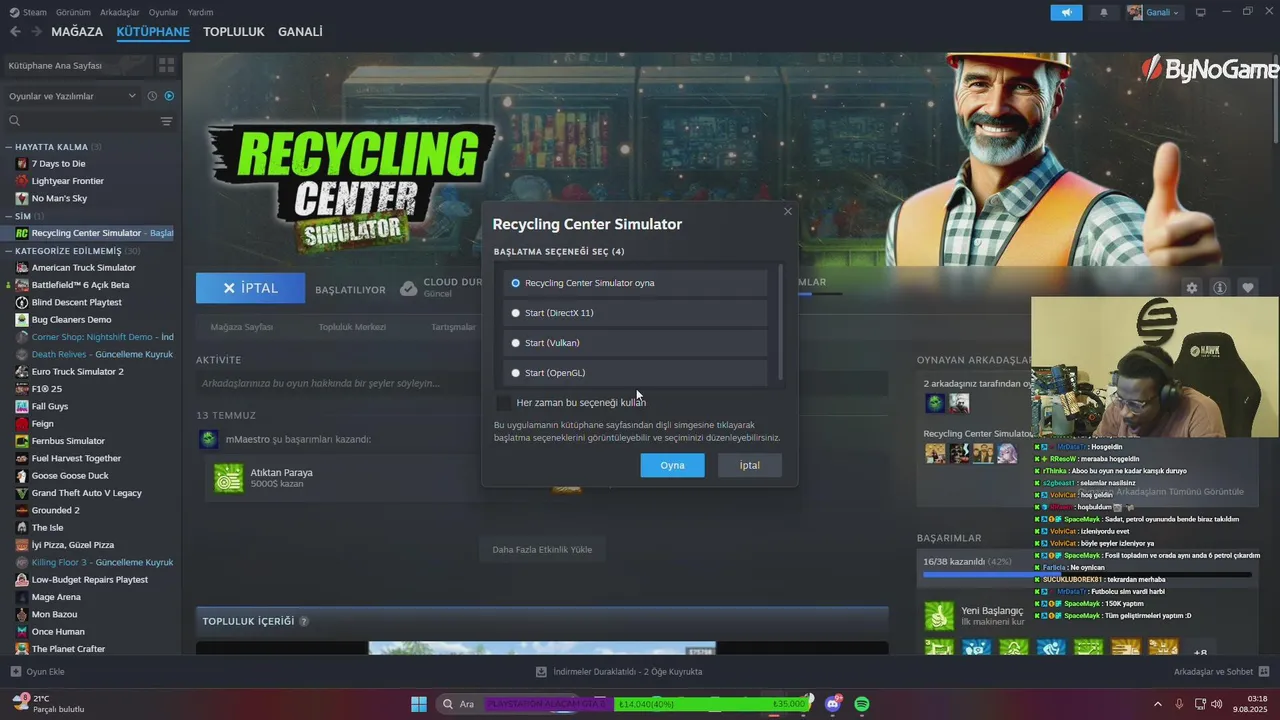This screenshot has width=1280, height=720.
Task: Click the help icon beside TOPLULUK İÇERİĞİ
Action: point(304,621)
